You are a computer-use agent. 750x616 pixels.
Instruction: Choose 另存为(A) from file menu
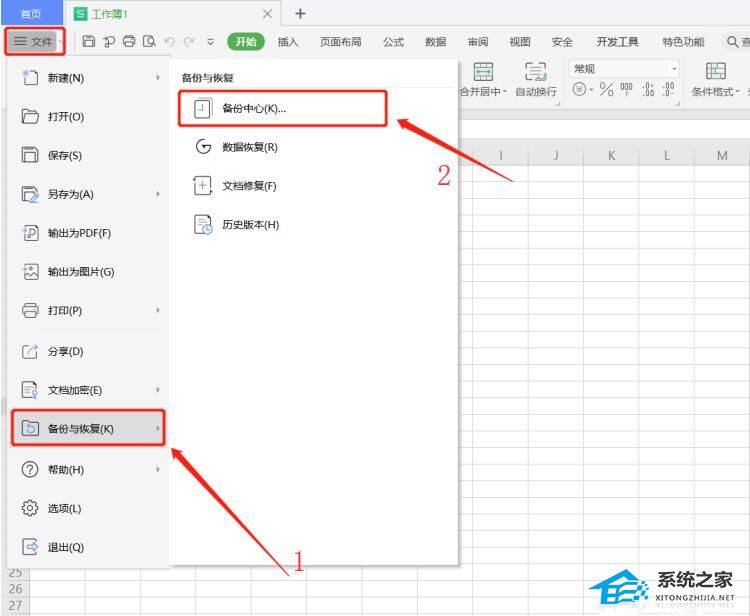pyautogui.click(x=88, y=194)
